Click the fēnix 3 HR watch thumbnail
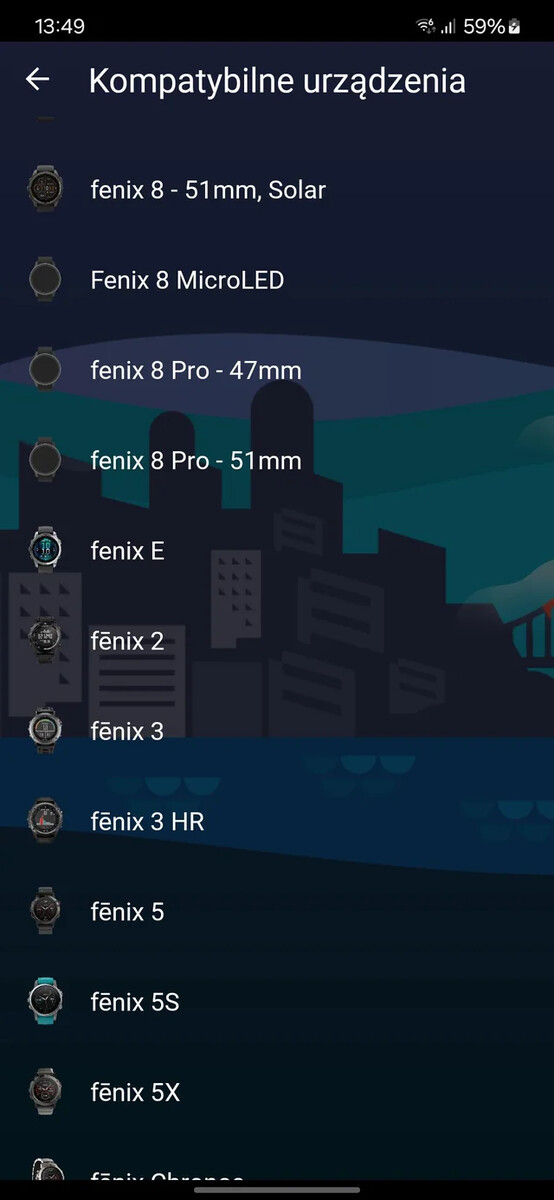The width and height of the screenshot is (554, 1200). point(45,821)
